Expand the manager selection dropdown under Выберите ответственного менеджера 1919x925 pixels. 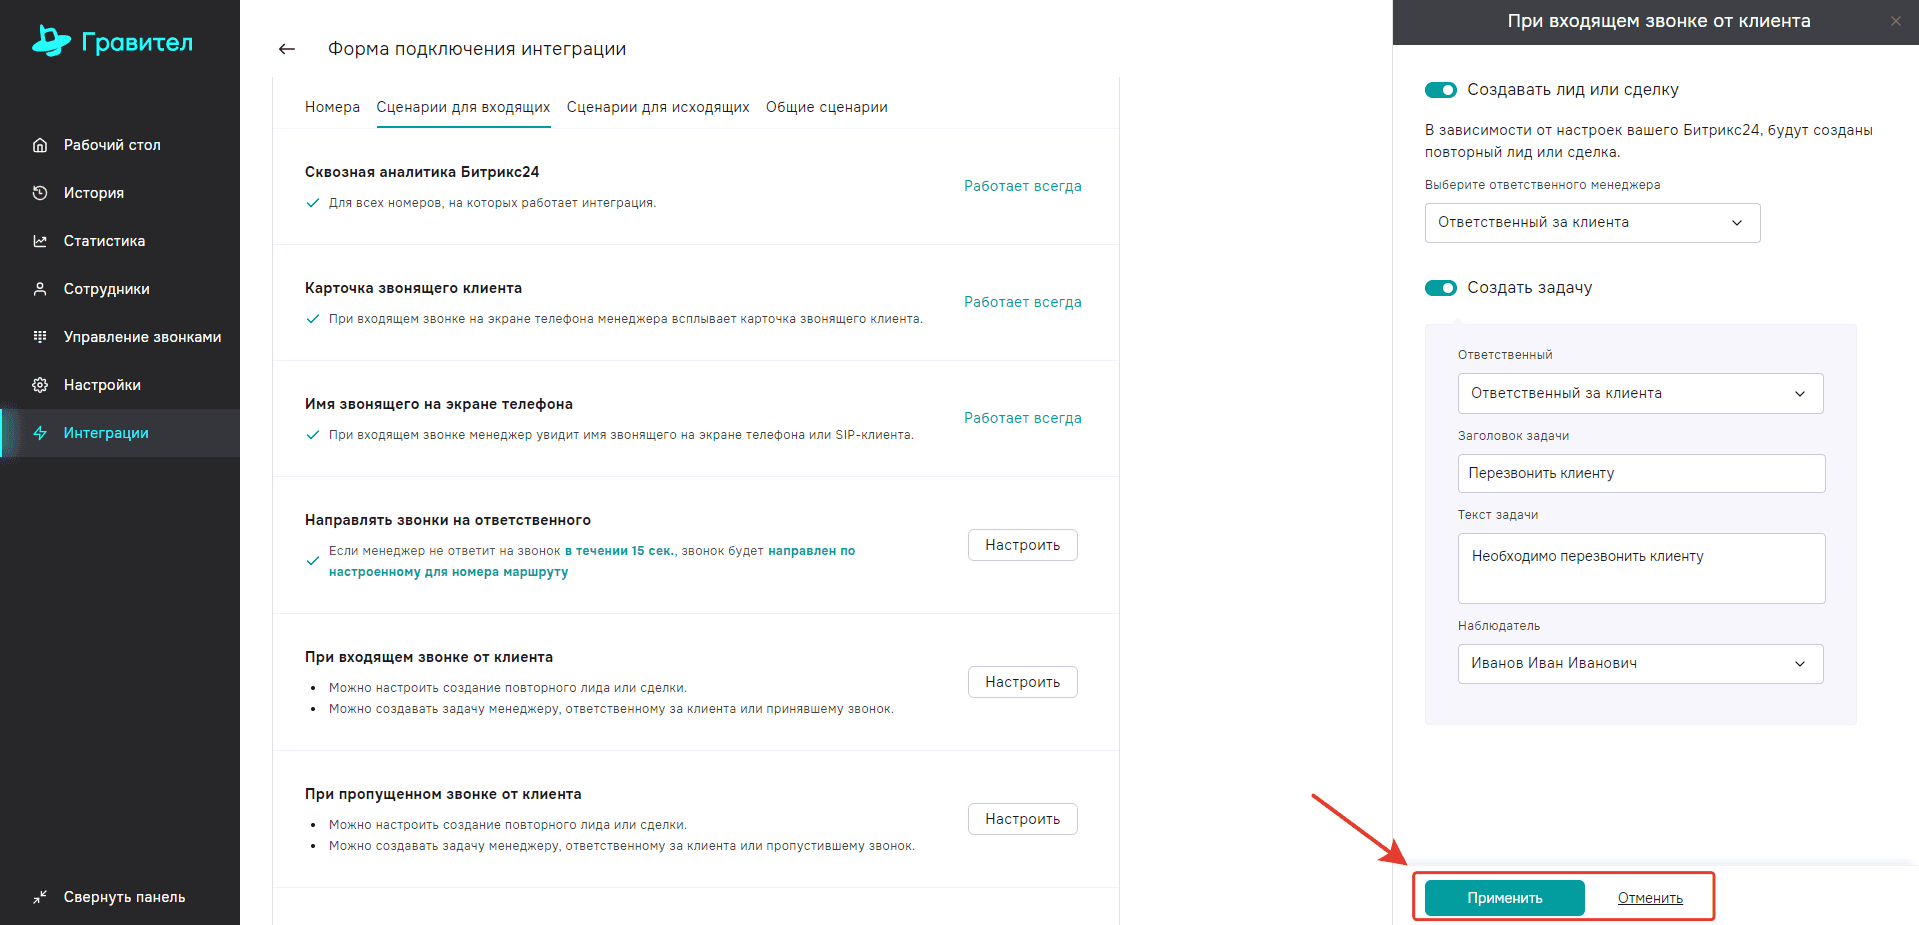click(x=1592, y=223)
